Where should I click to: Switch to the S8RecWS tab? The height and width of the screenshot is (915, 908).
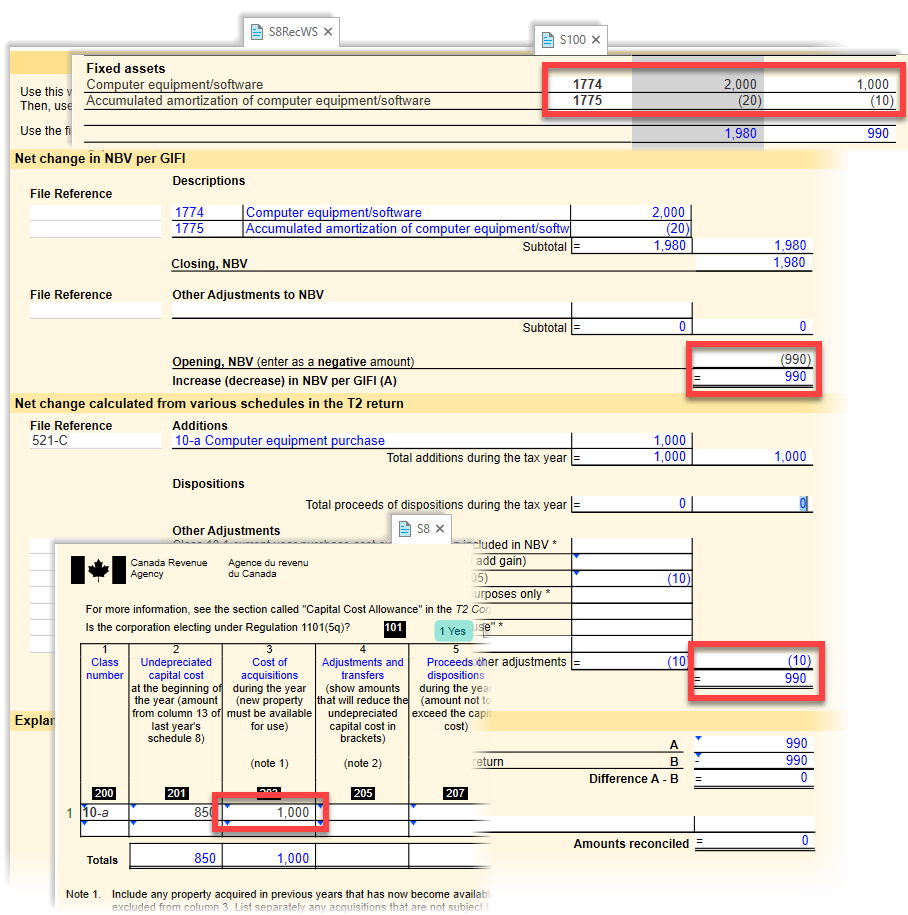[x=292, y=32]
